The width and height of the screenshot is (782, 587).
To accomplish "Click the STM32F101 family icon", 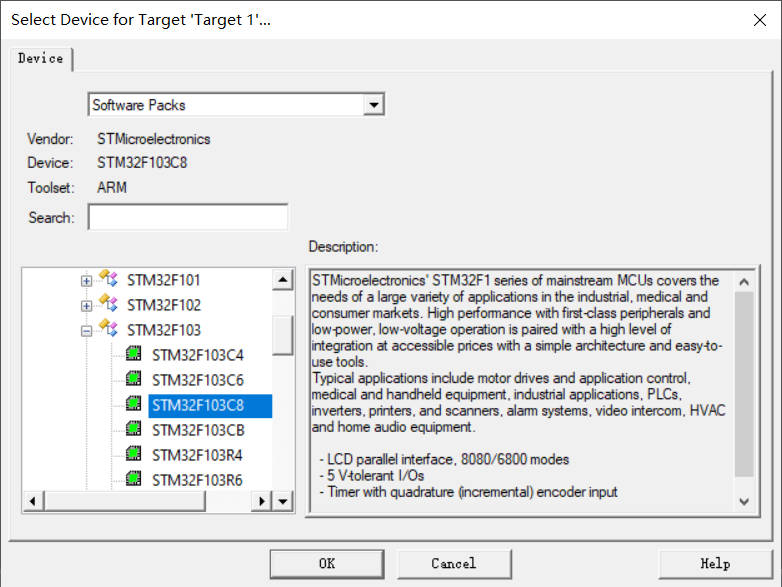I will click(x=109, y=279).
